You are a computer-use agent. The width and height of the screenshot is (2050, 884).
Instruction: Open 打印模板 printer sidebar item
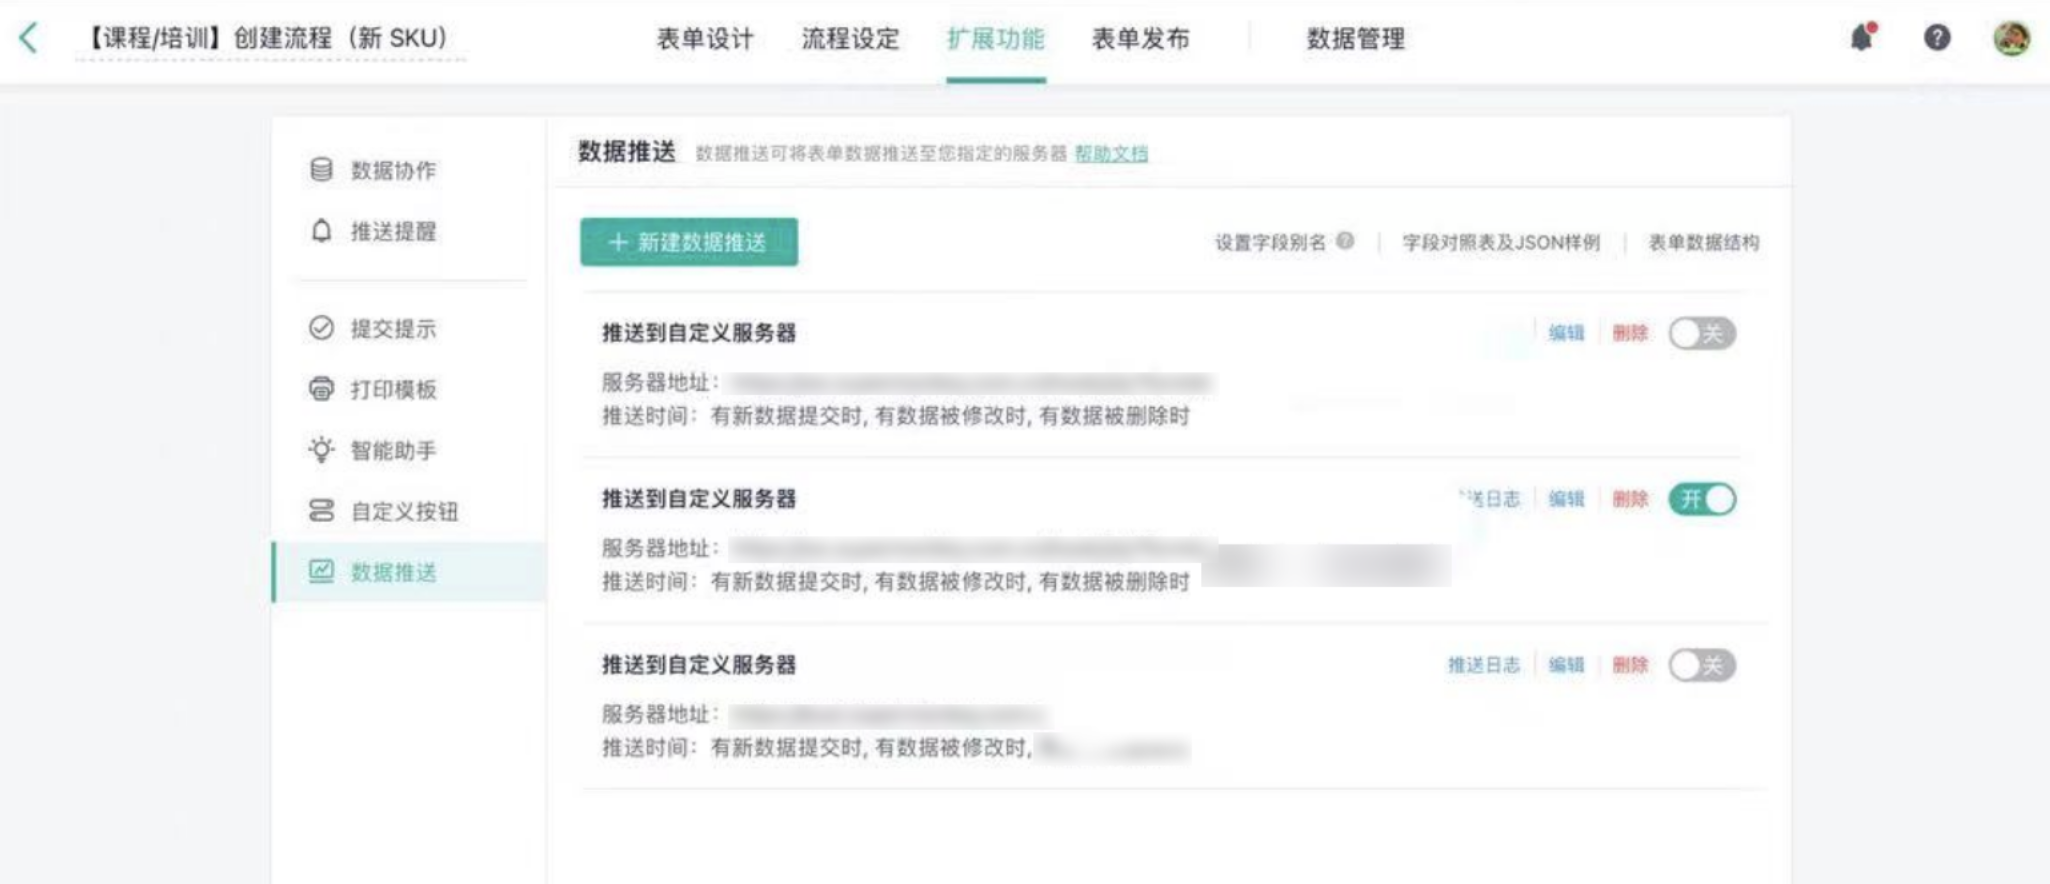pos(391,389)
